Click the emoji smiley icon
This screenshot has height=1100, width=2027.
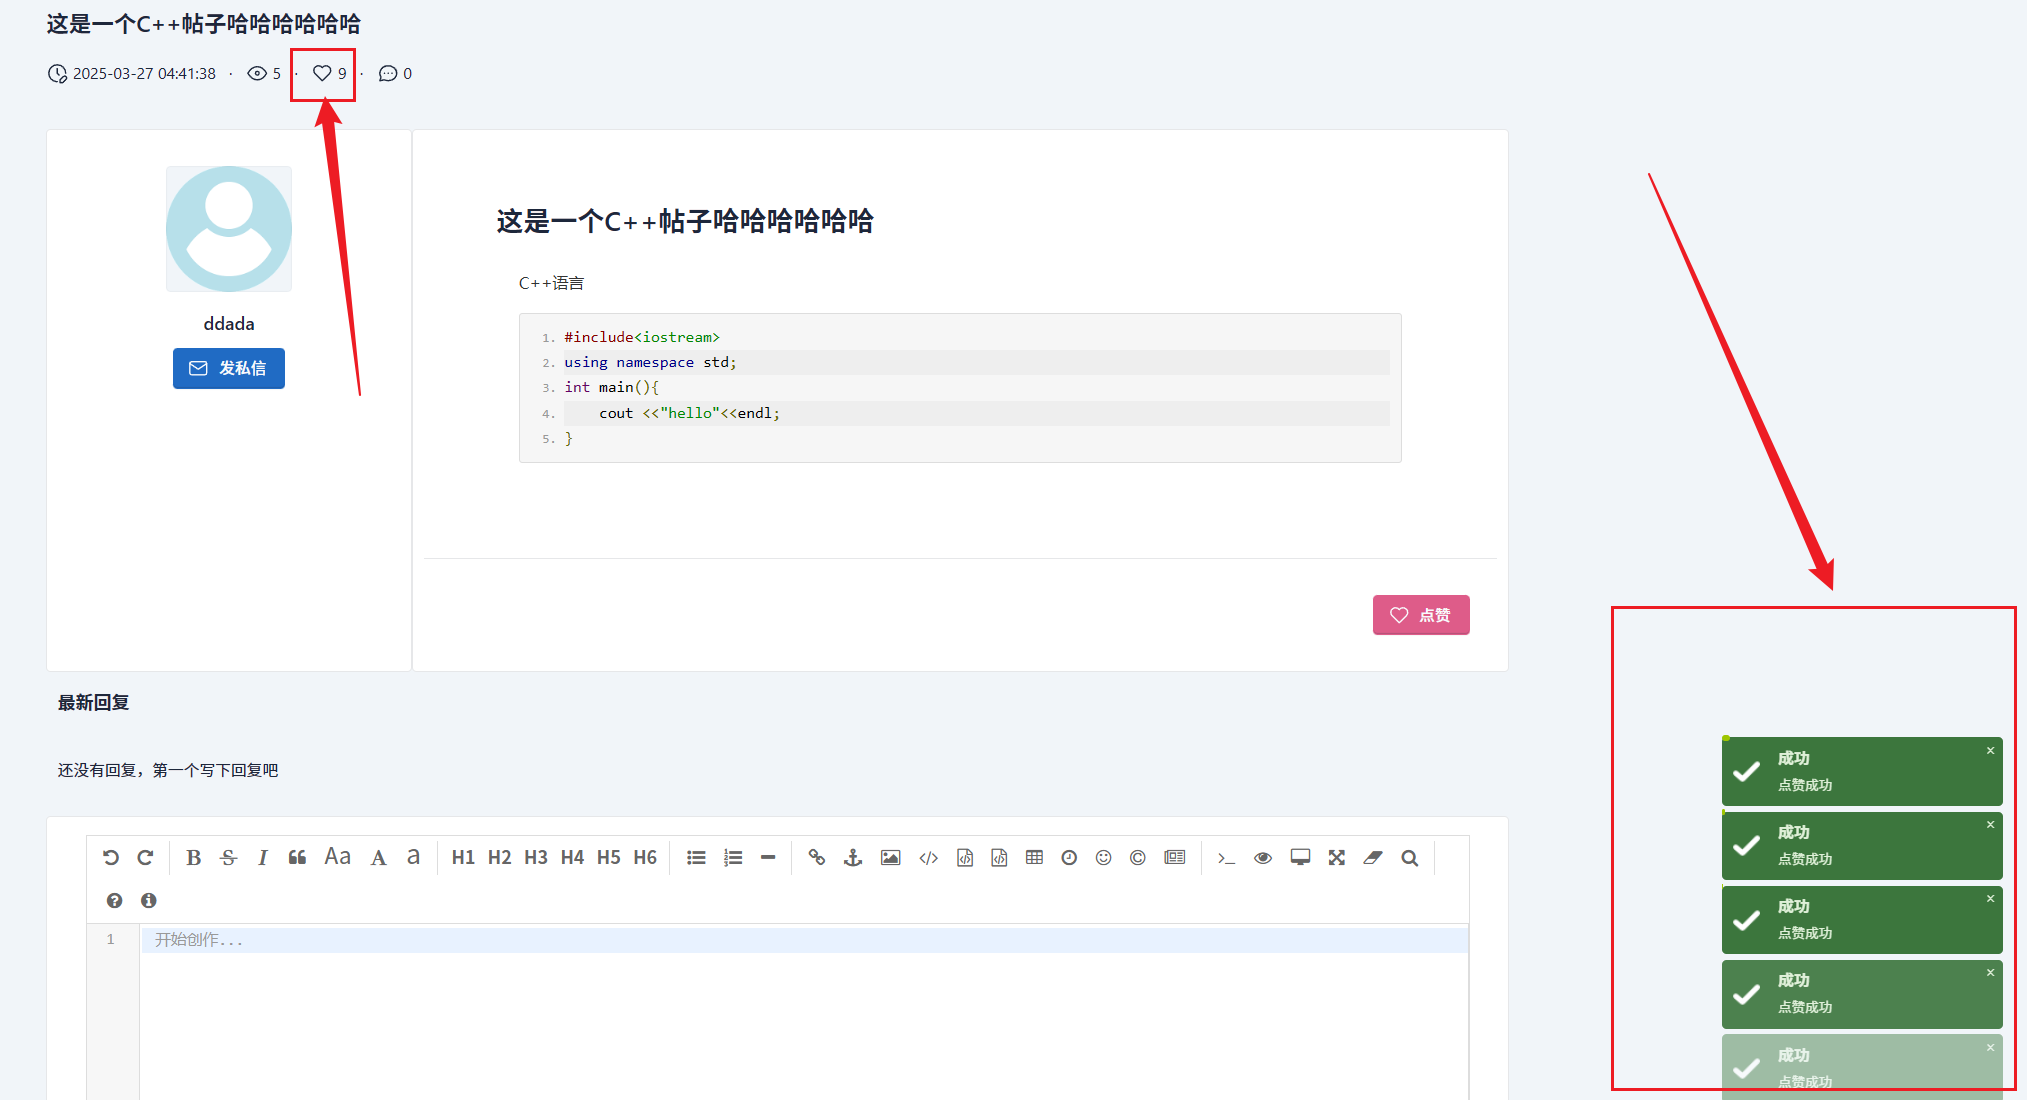coord(1103,858)
